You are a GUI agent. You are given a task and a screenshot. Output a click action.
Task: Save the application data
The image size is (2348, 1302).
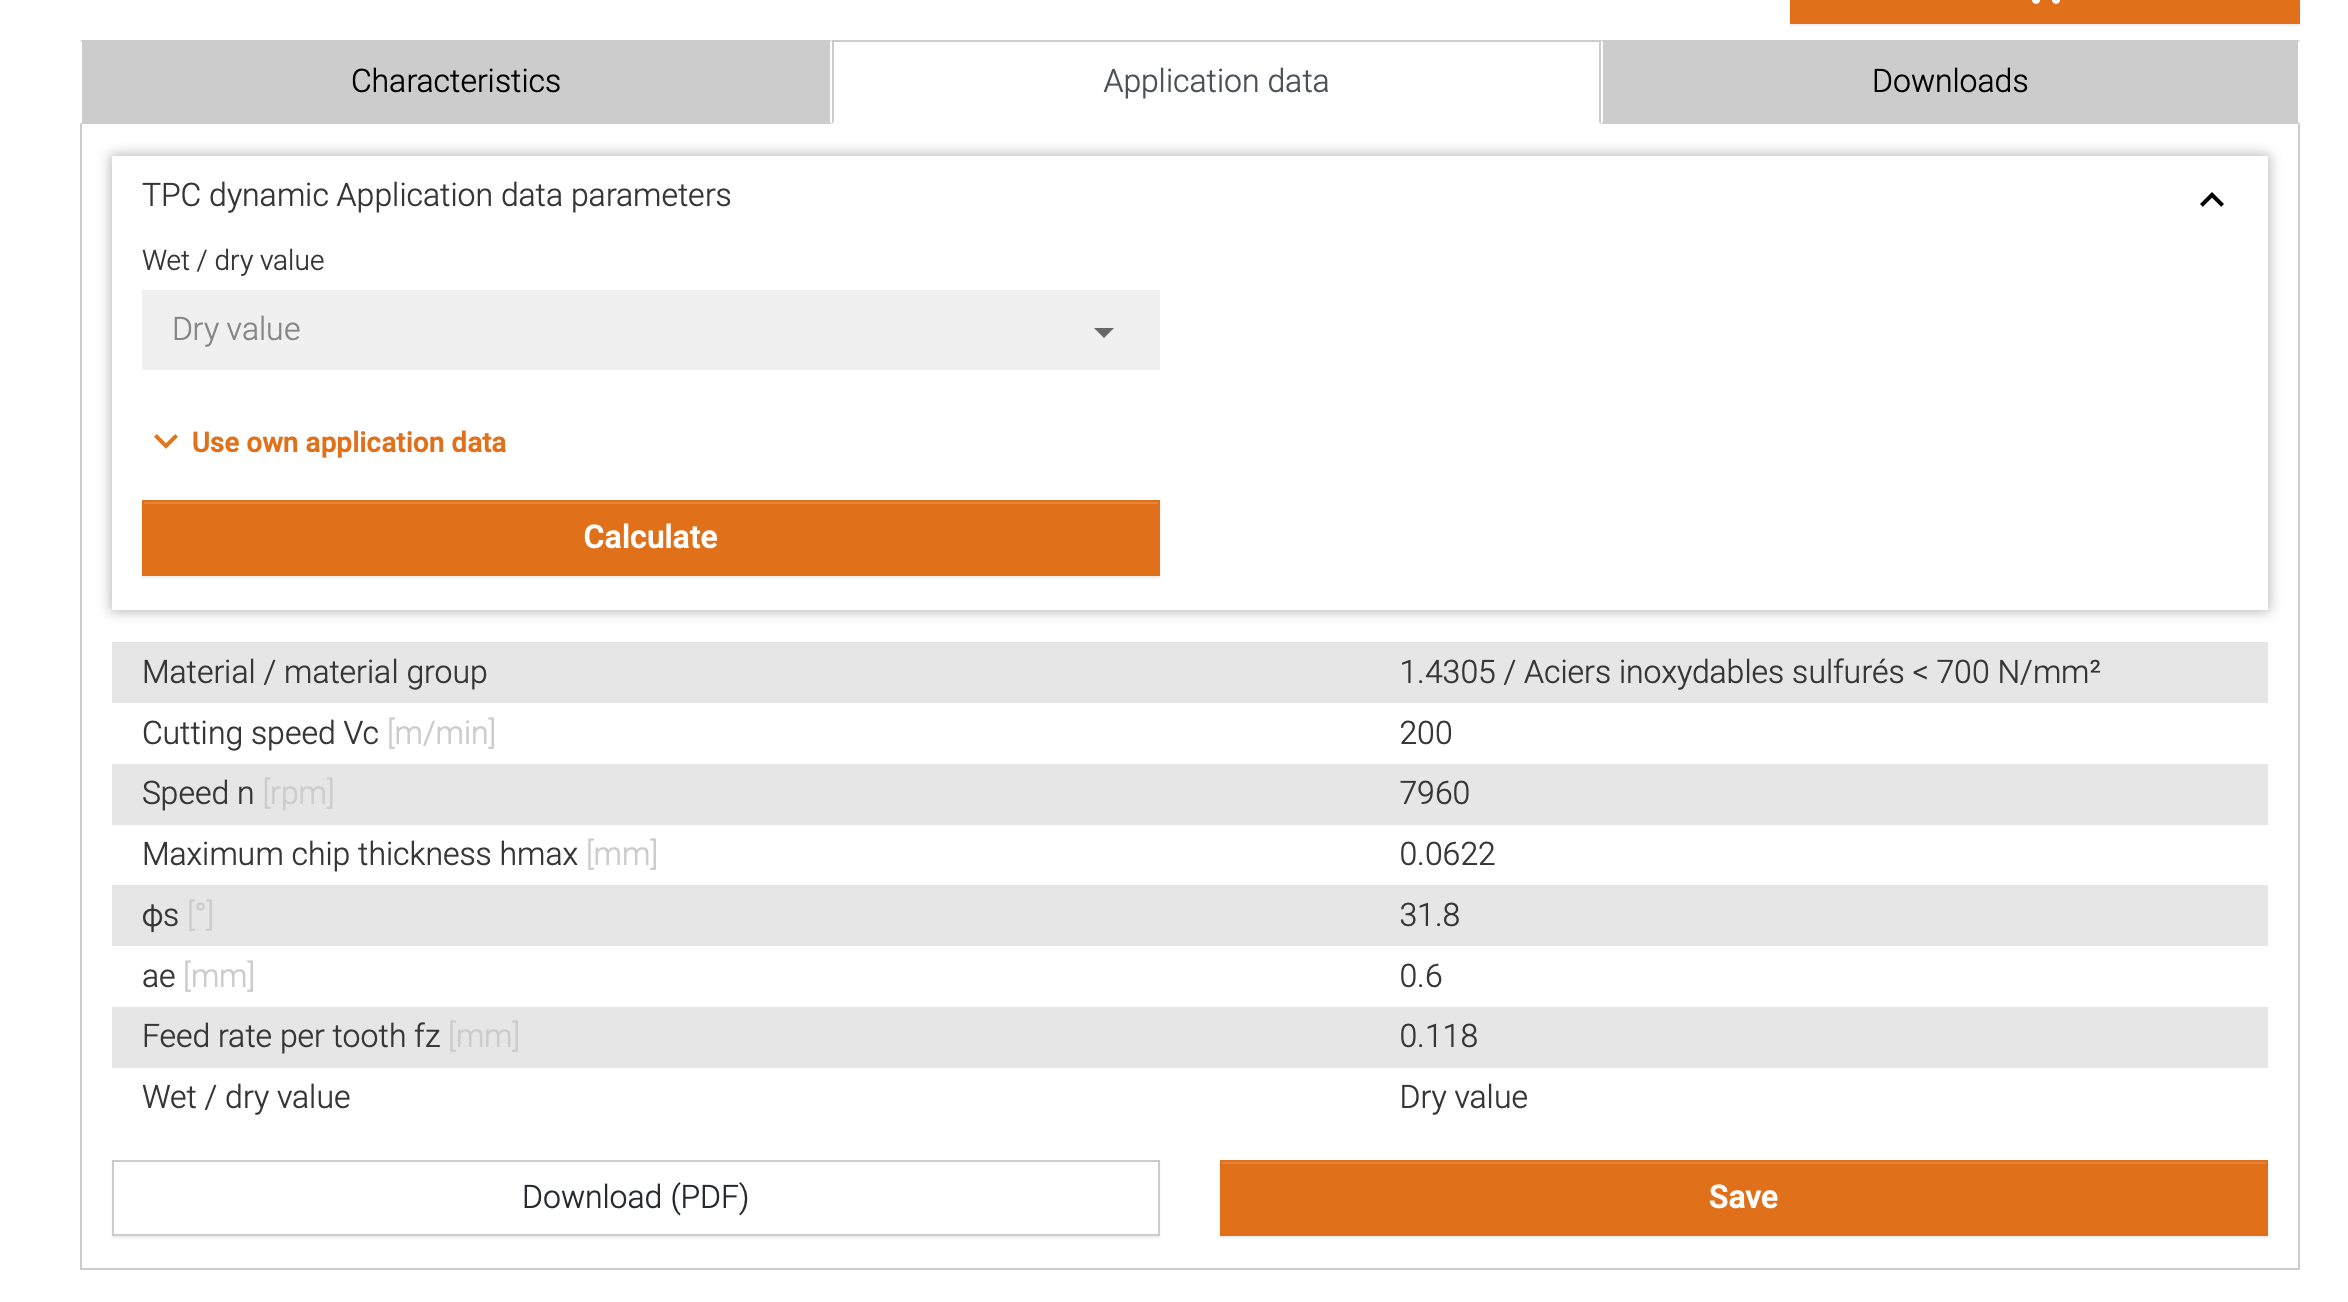(1742, 1197)
